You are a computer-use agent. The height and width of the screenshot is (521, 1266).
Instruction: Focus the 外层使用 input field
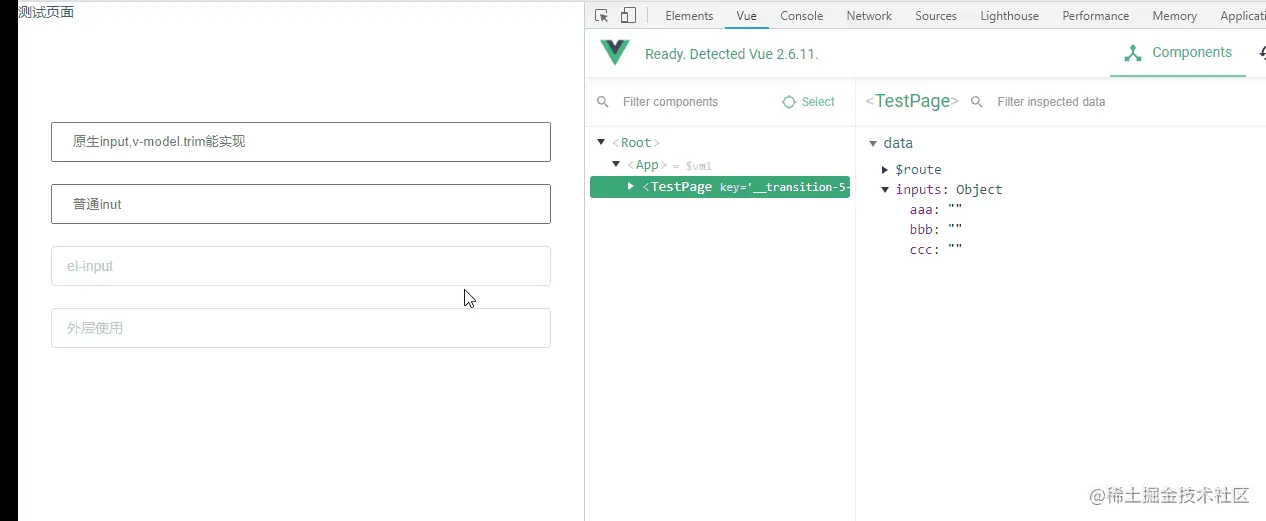click(x=301, y=328)
